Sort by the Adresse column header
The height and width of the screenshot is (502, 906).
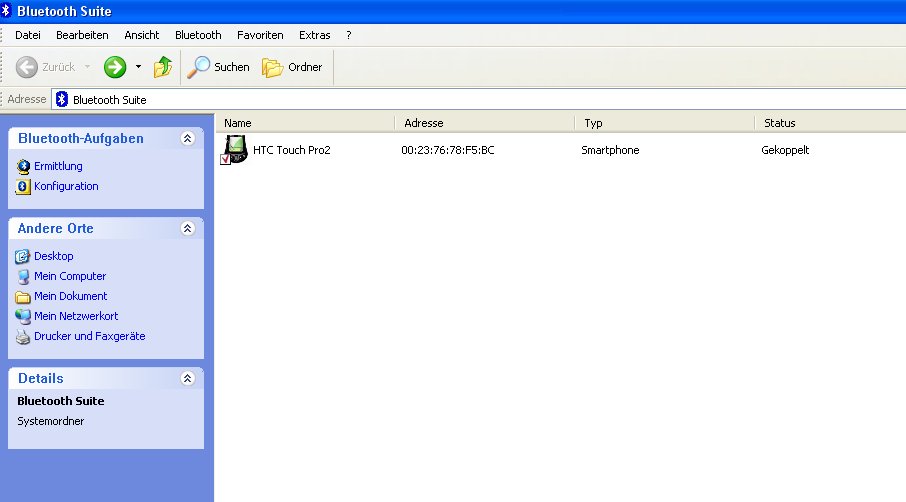pos(484,123)
